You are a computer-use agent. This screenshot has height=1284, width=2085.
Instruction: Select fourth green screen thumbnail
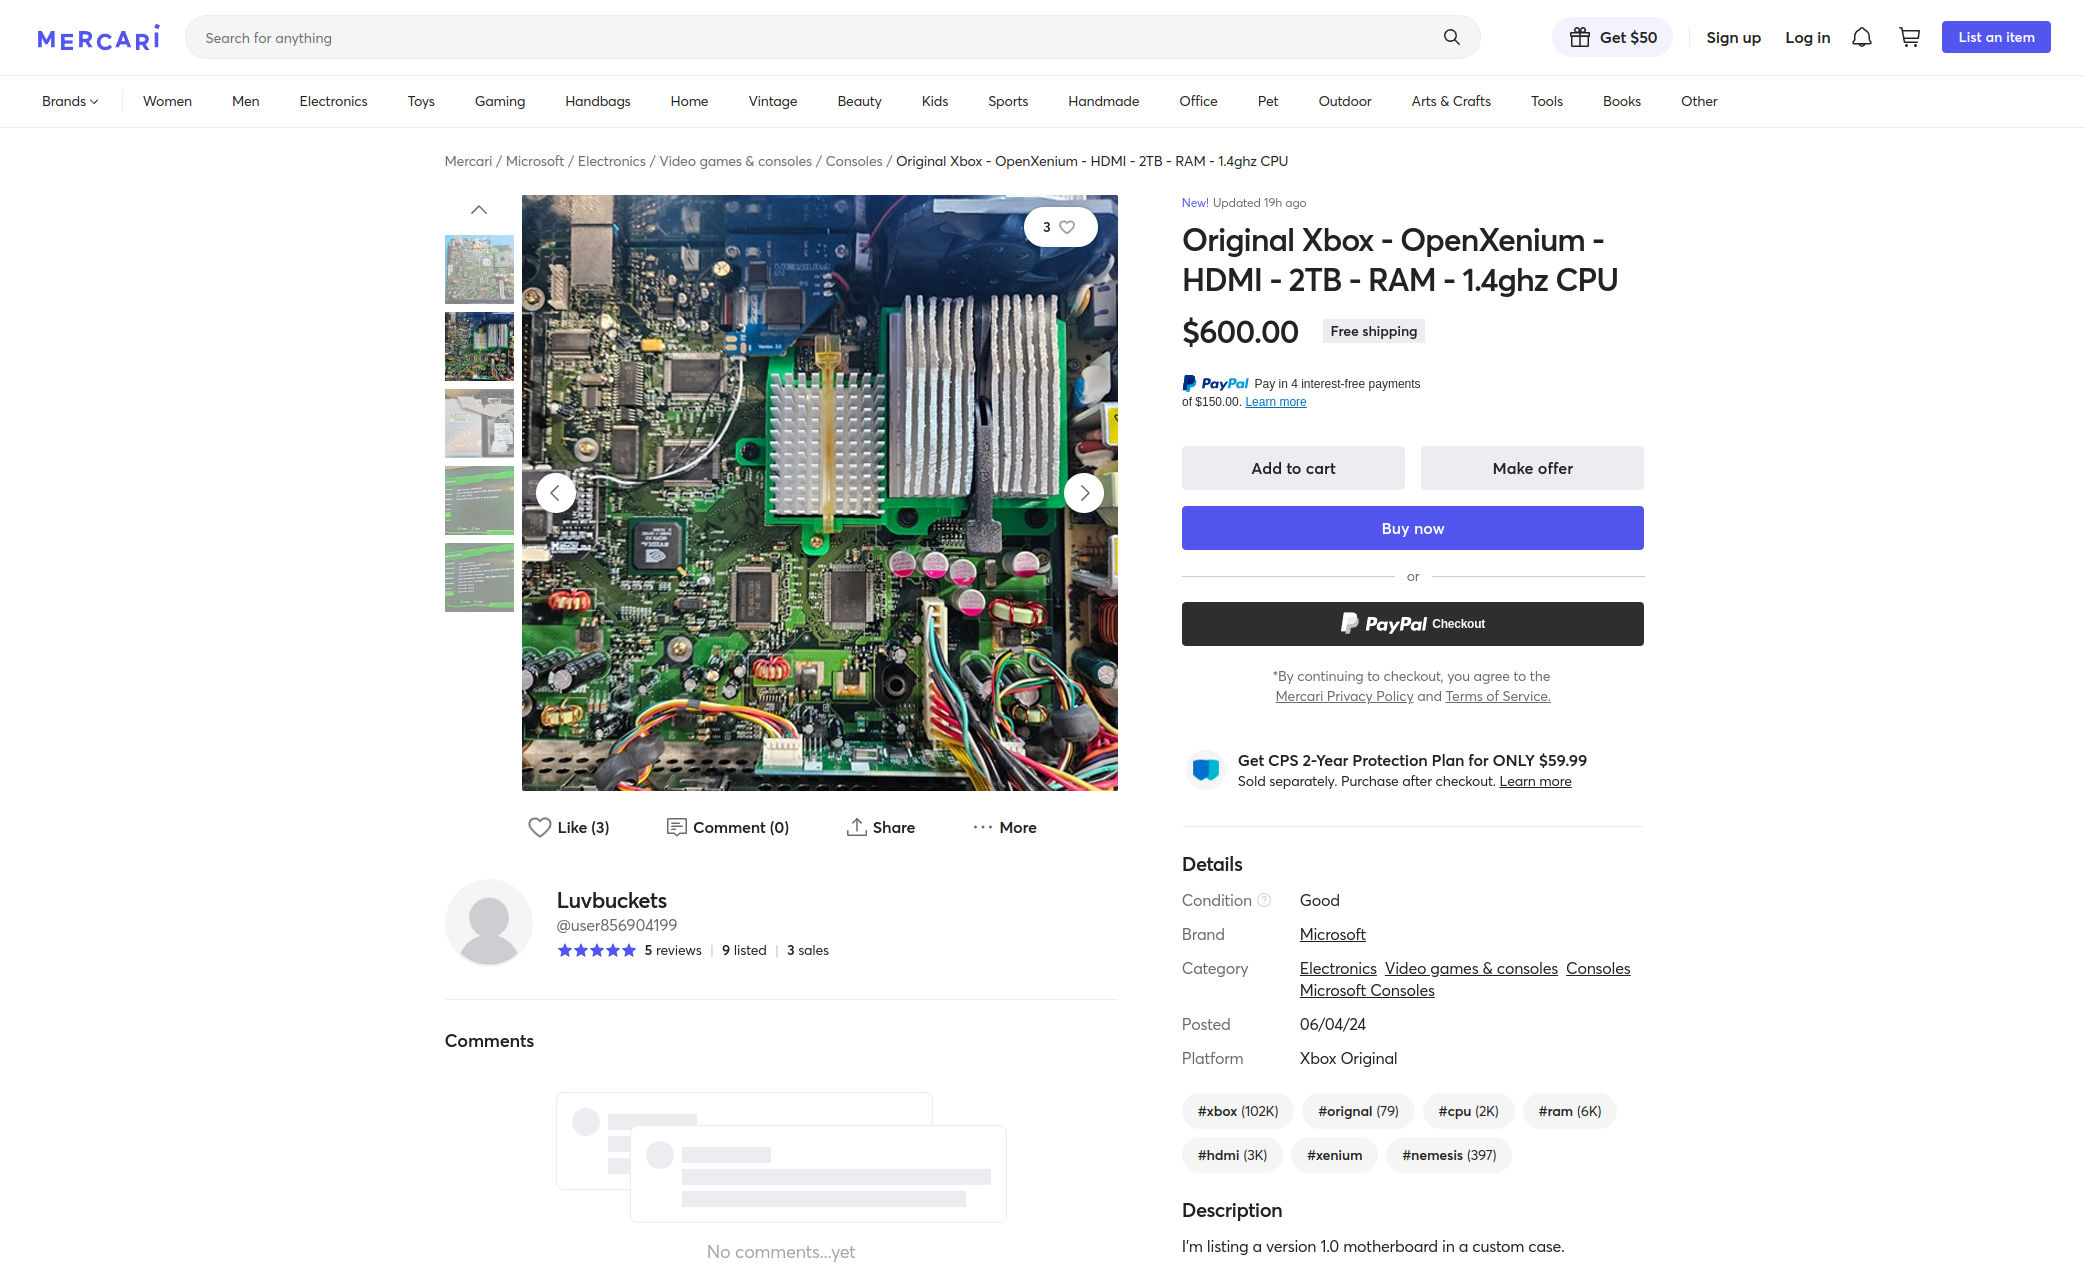(479, 500)
